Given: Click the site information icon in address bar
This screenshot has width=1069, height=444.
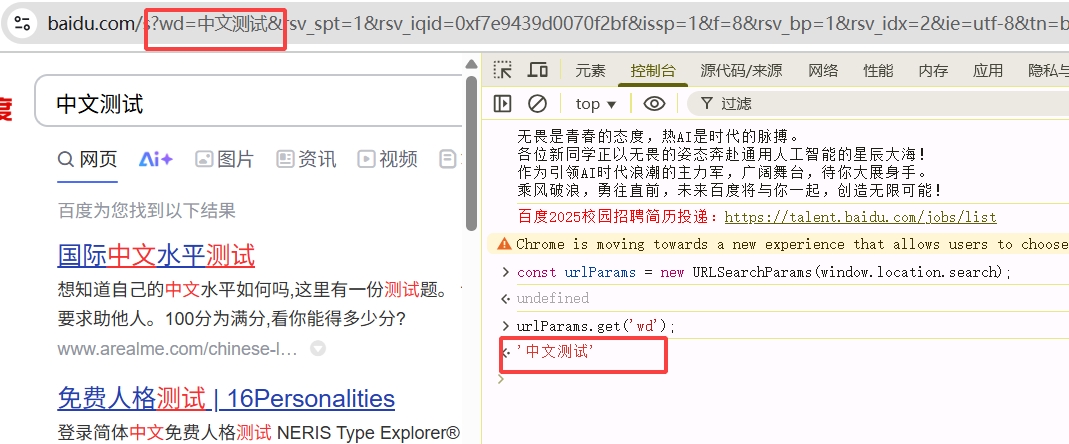Looking at the screenshot, I should pos(22,24).
